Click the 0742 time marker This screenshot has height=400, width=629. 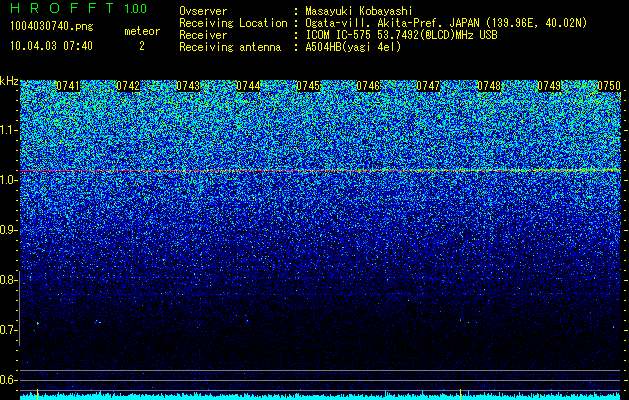[128, 86]
